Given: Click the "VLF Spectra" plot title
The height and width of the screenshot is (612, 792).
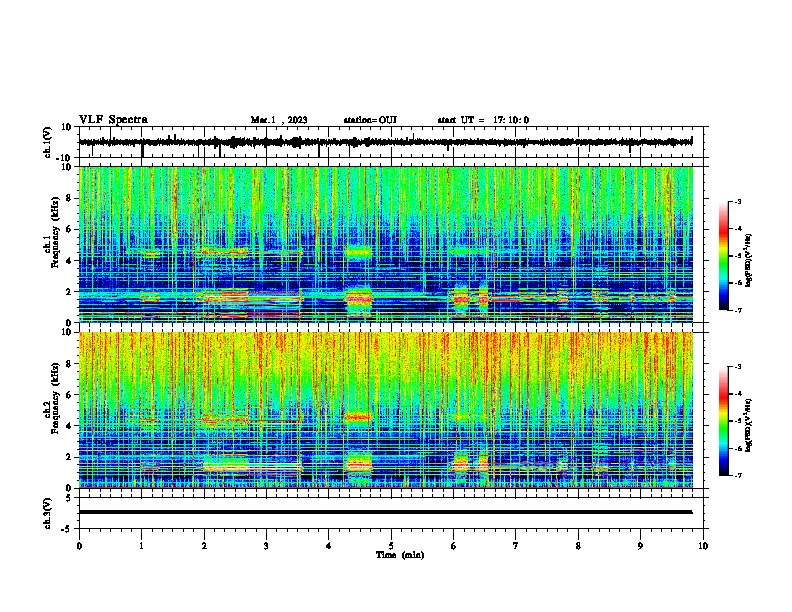Looking at the screenshot, I should point(113,120).
